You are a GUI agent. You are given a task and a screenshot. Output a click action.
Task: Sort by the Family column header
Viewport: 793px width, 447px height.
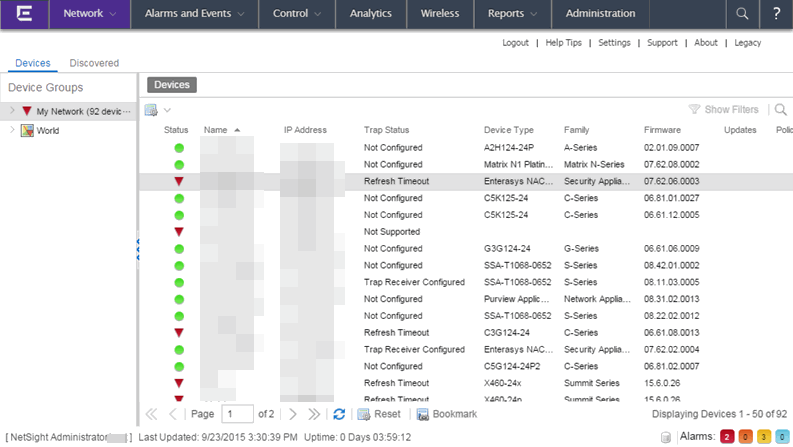tap(577, 130)
